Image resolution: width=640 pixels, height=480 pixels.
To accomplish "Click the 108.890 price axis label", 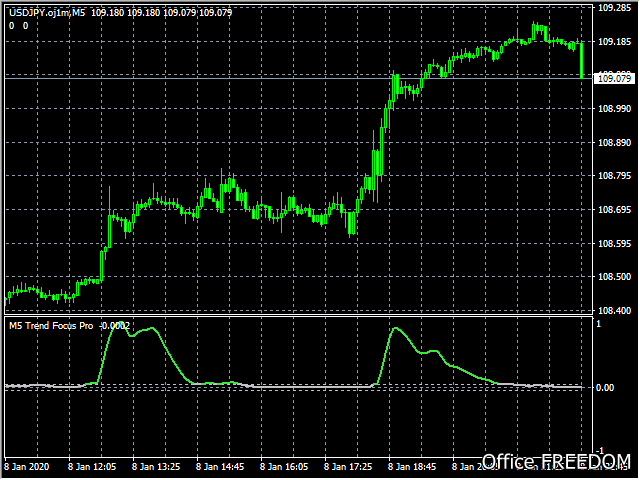I will click(x=614, y=142).
